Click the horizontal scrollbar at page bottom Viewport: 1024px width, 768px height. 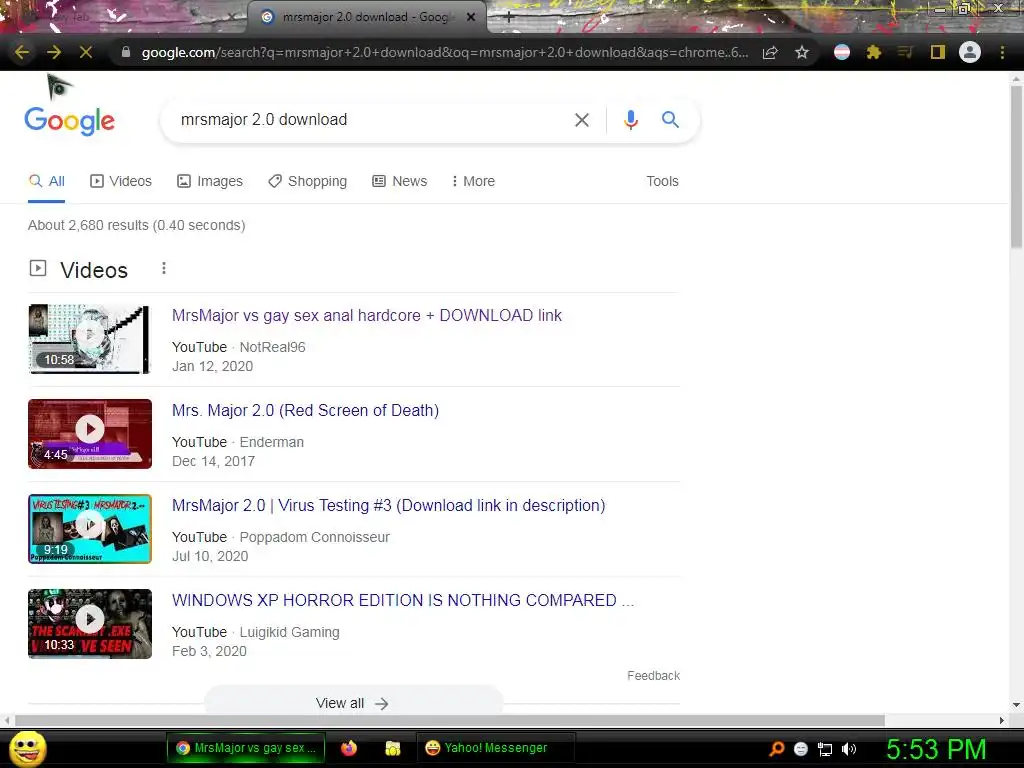pos(449,720)
